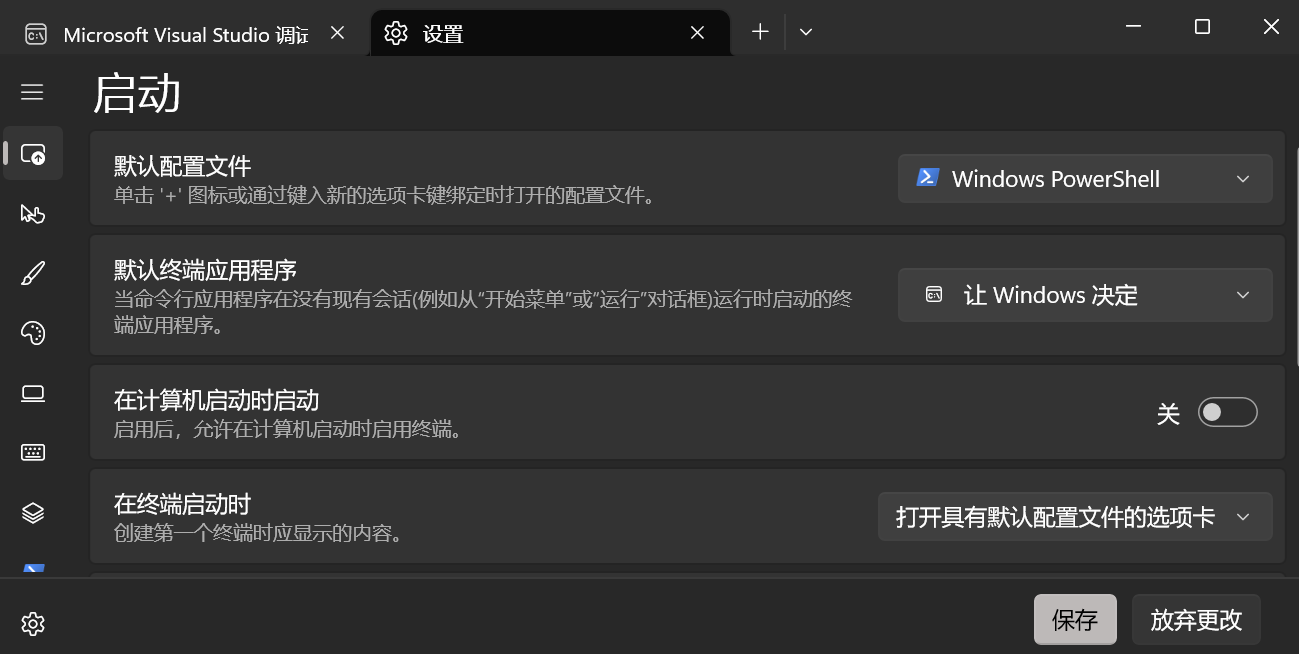Click the Visual Studio tab console icon

coord(36,34)
